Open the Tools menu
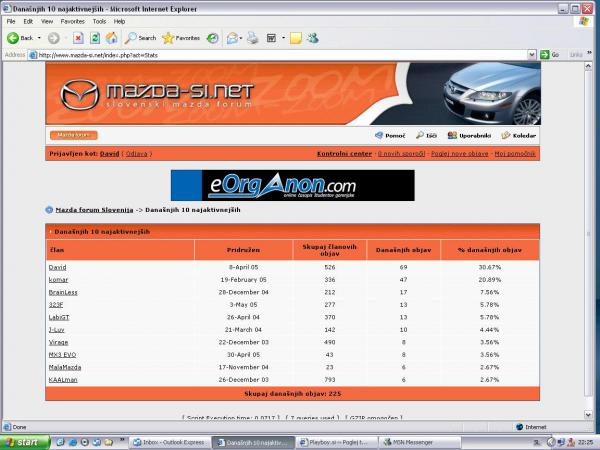The width and height of the screenshot is (600, 450). coord(99,20)
